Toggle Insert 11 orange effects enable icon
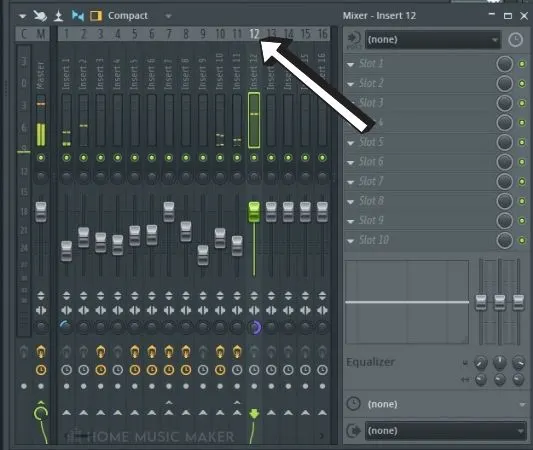533x450 pixels. click(x=237, y=352)
